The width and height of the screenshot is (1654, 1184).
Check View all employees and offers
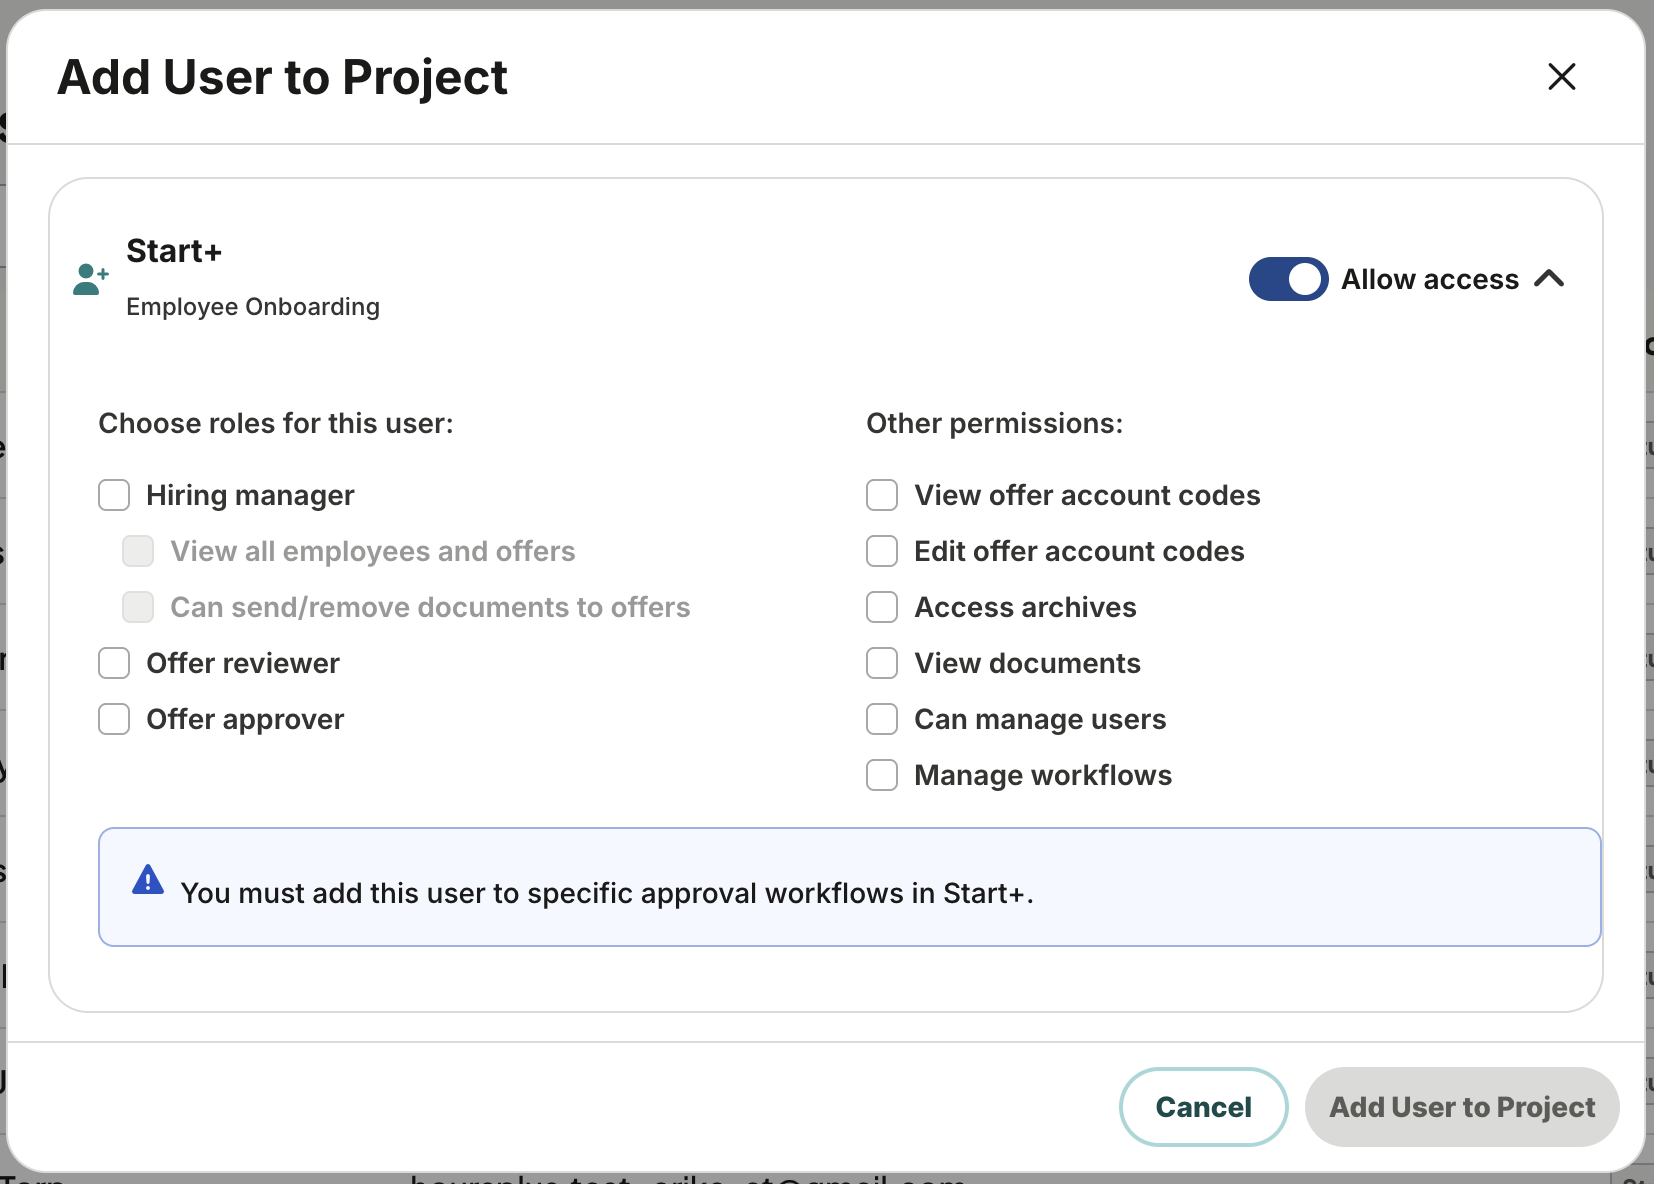138,551
